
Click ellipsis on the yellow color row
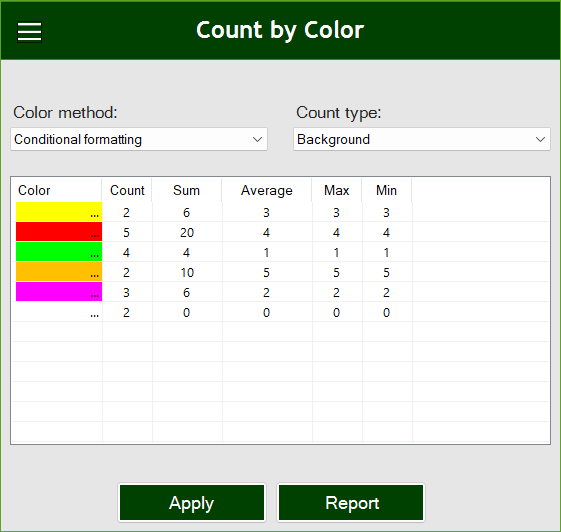[94, 215]
